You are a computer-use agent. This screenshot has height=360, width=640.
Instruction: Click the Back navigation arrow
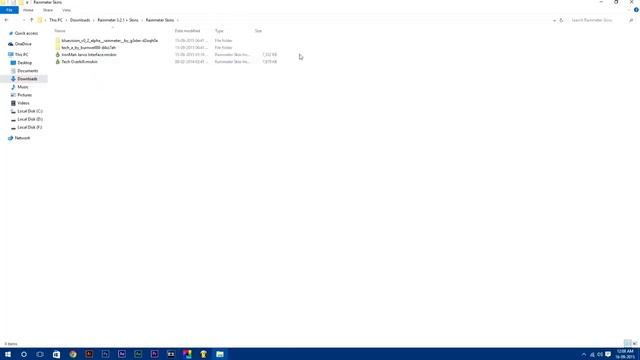tap(6, 20)
